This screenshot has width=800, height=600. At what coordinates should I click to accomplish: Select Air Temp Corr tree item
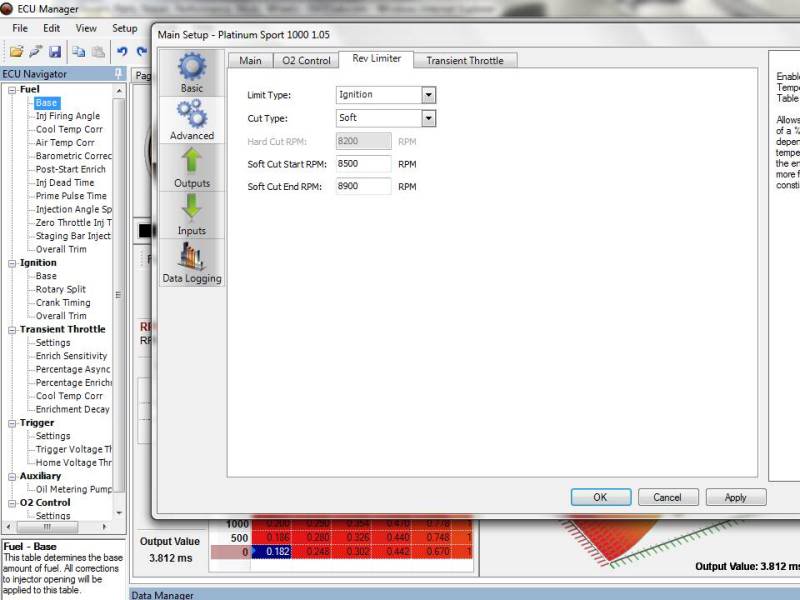tap(65, 143)
